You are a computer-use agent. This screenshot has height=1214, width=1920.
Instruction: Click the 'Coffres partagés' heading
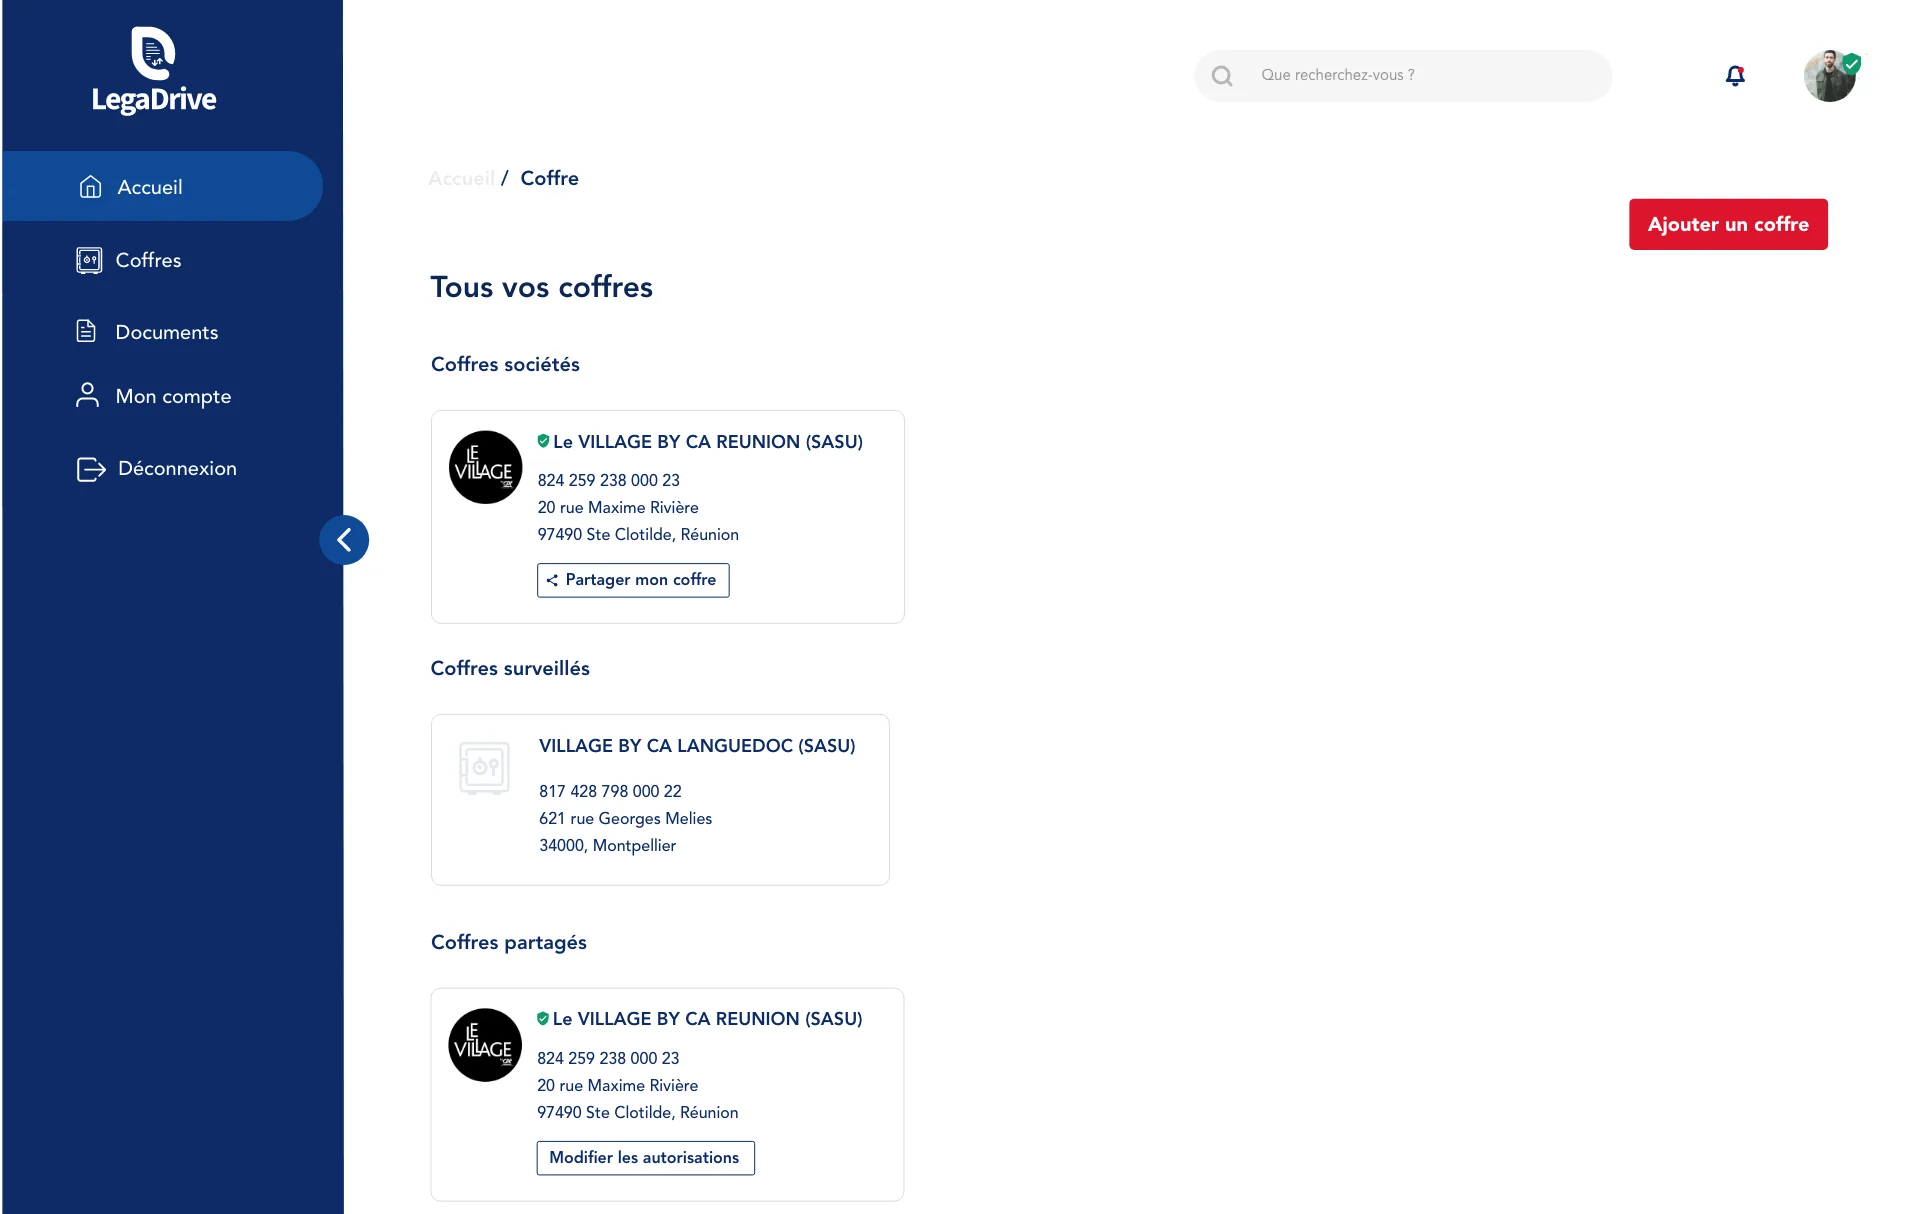click(x=508, y=942)
